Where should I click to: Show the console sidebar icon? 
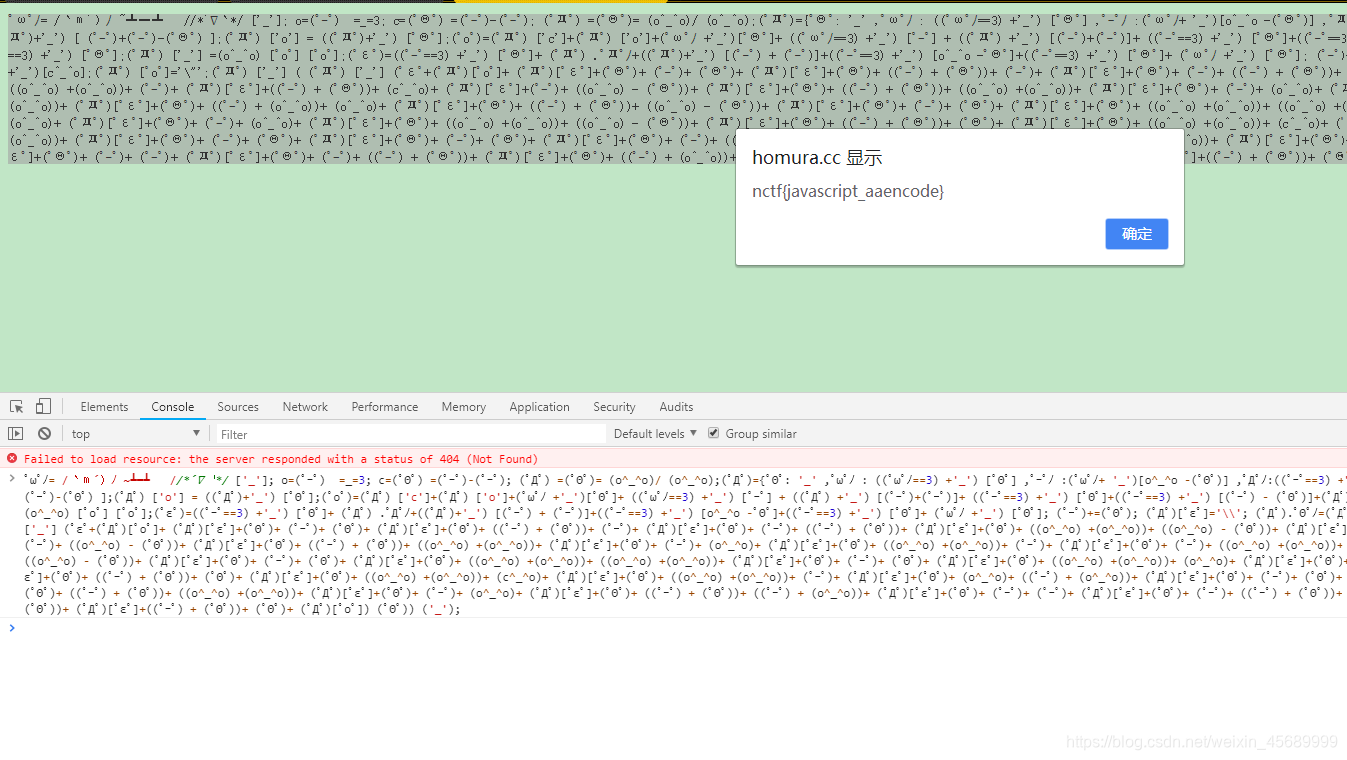pyautogui.click(x=15, y=433)
